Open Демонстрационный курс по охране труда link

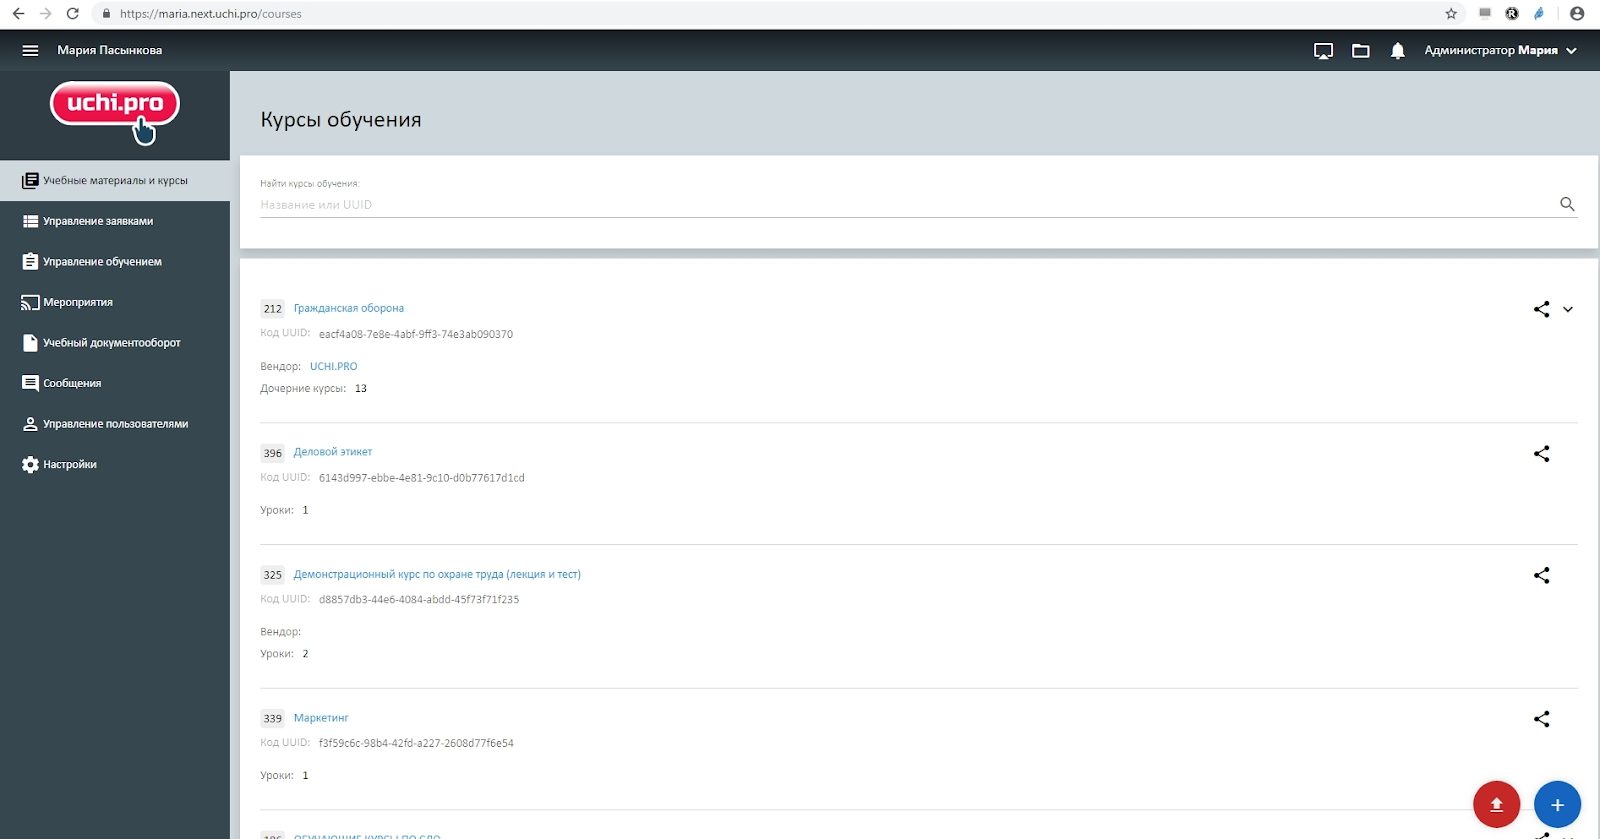(437, 574)
